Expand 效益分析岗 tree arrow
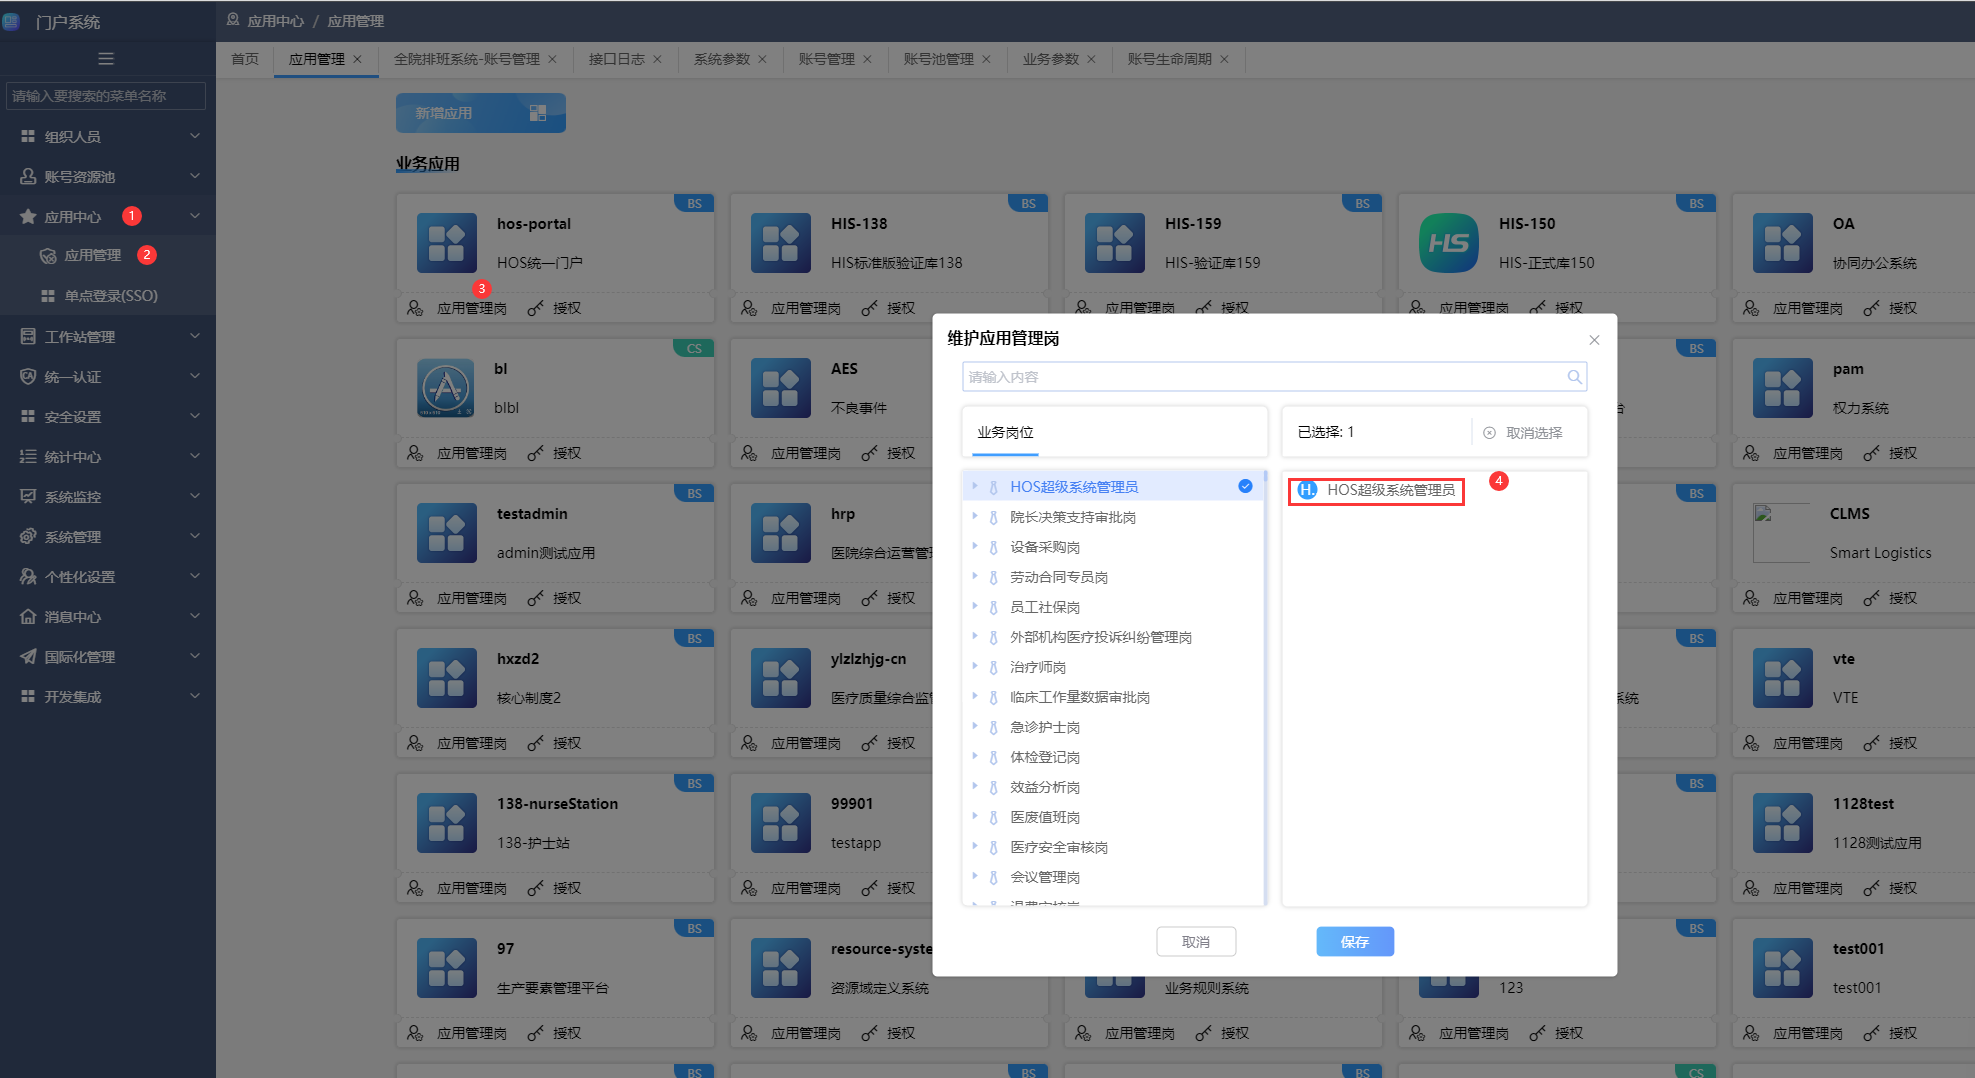Viewport: 1975px width, 1078px height. pyautogui.click(x=974, y=786)
